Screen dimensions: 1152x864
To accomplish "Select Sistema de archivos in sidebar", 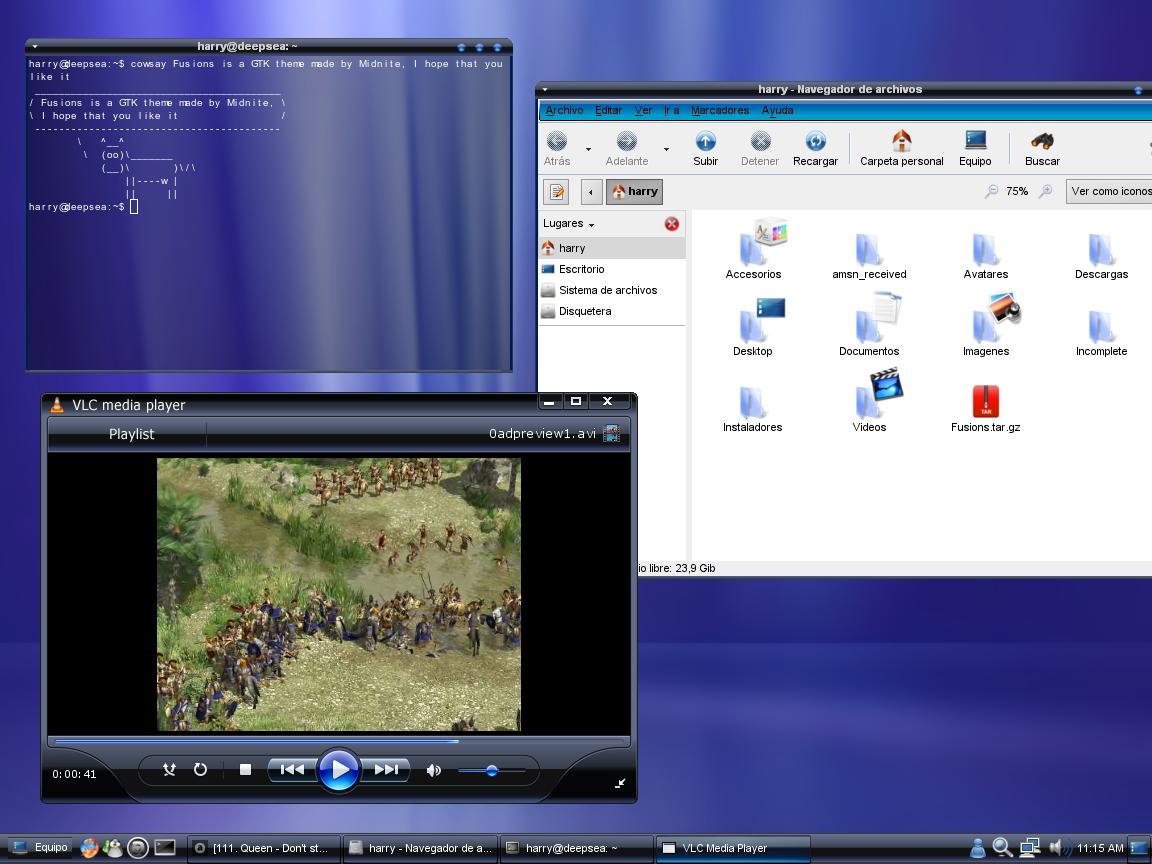I will (612, 290).
